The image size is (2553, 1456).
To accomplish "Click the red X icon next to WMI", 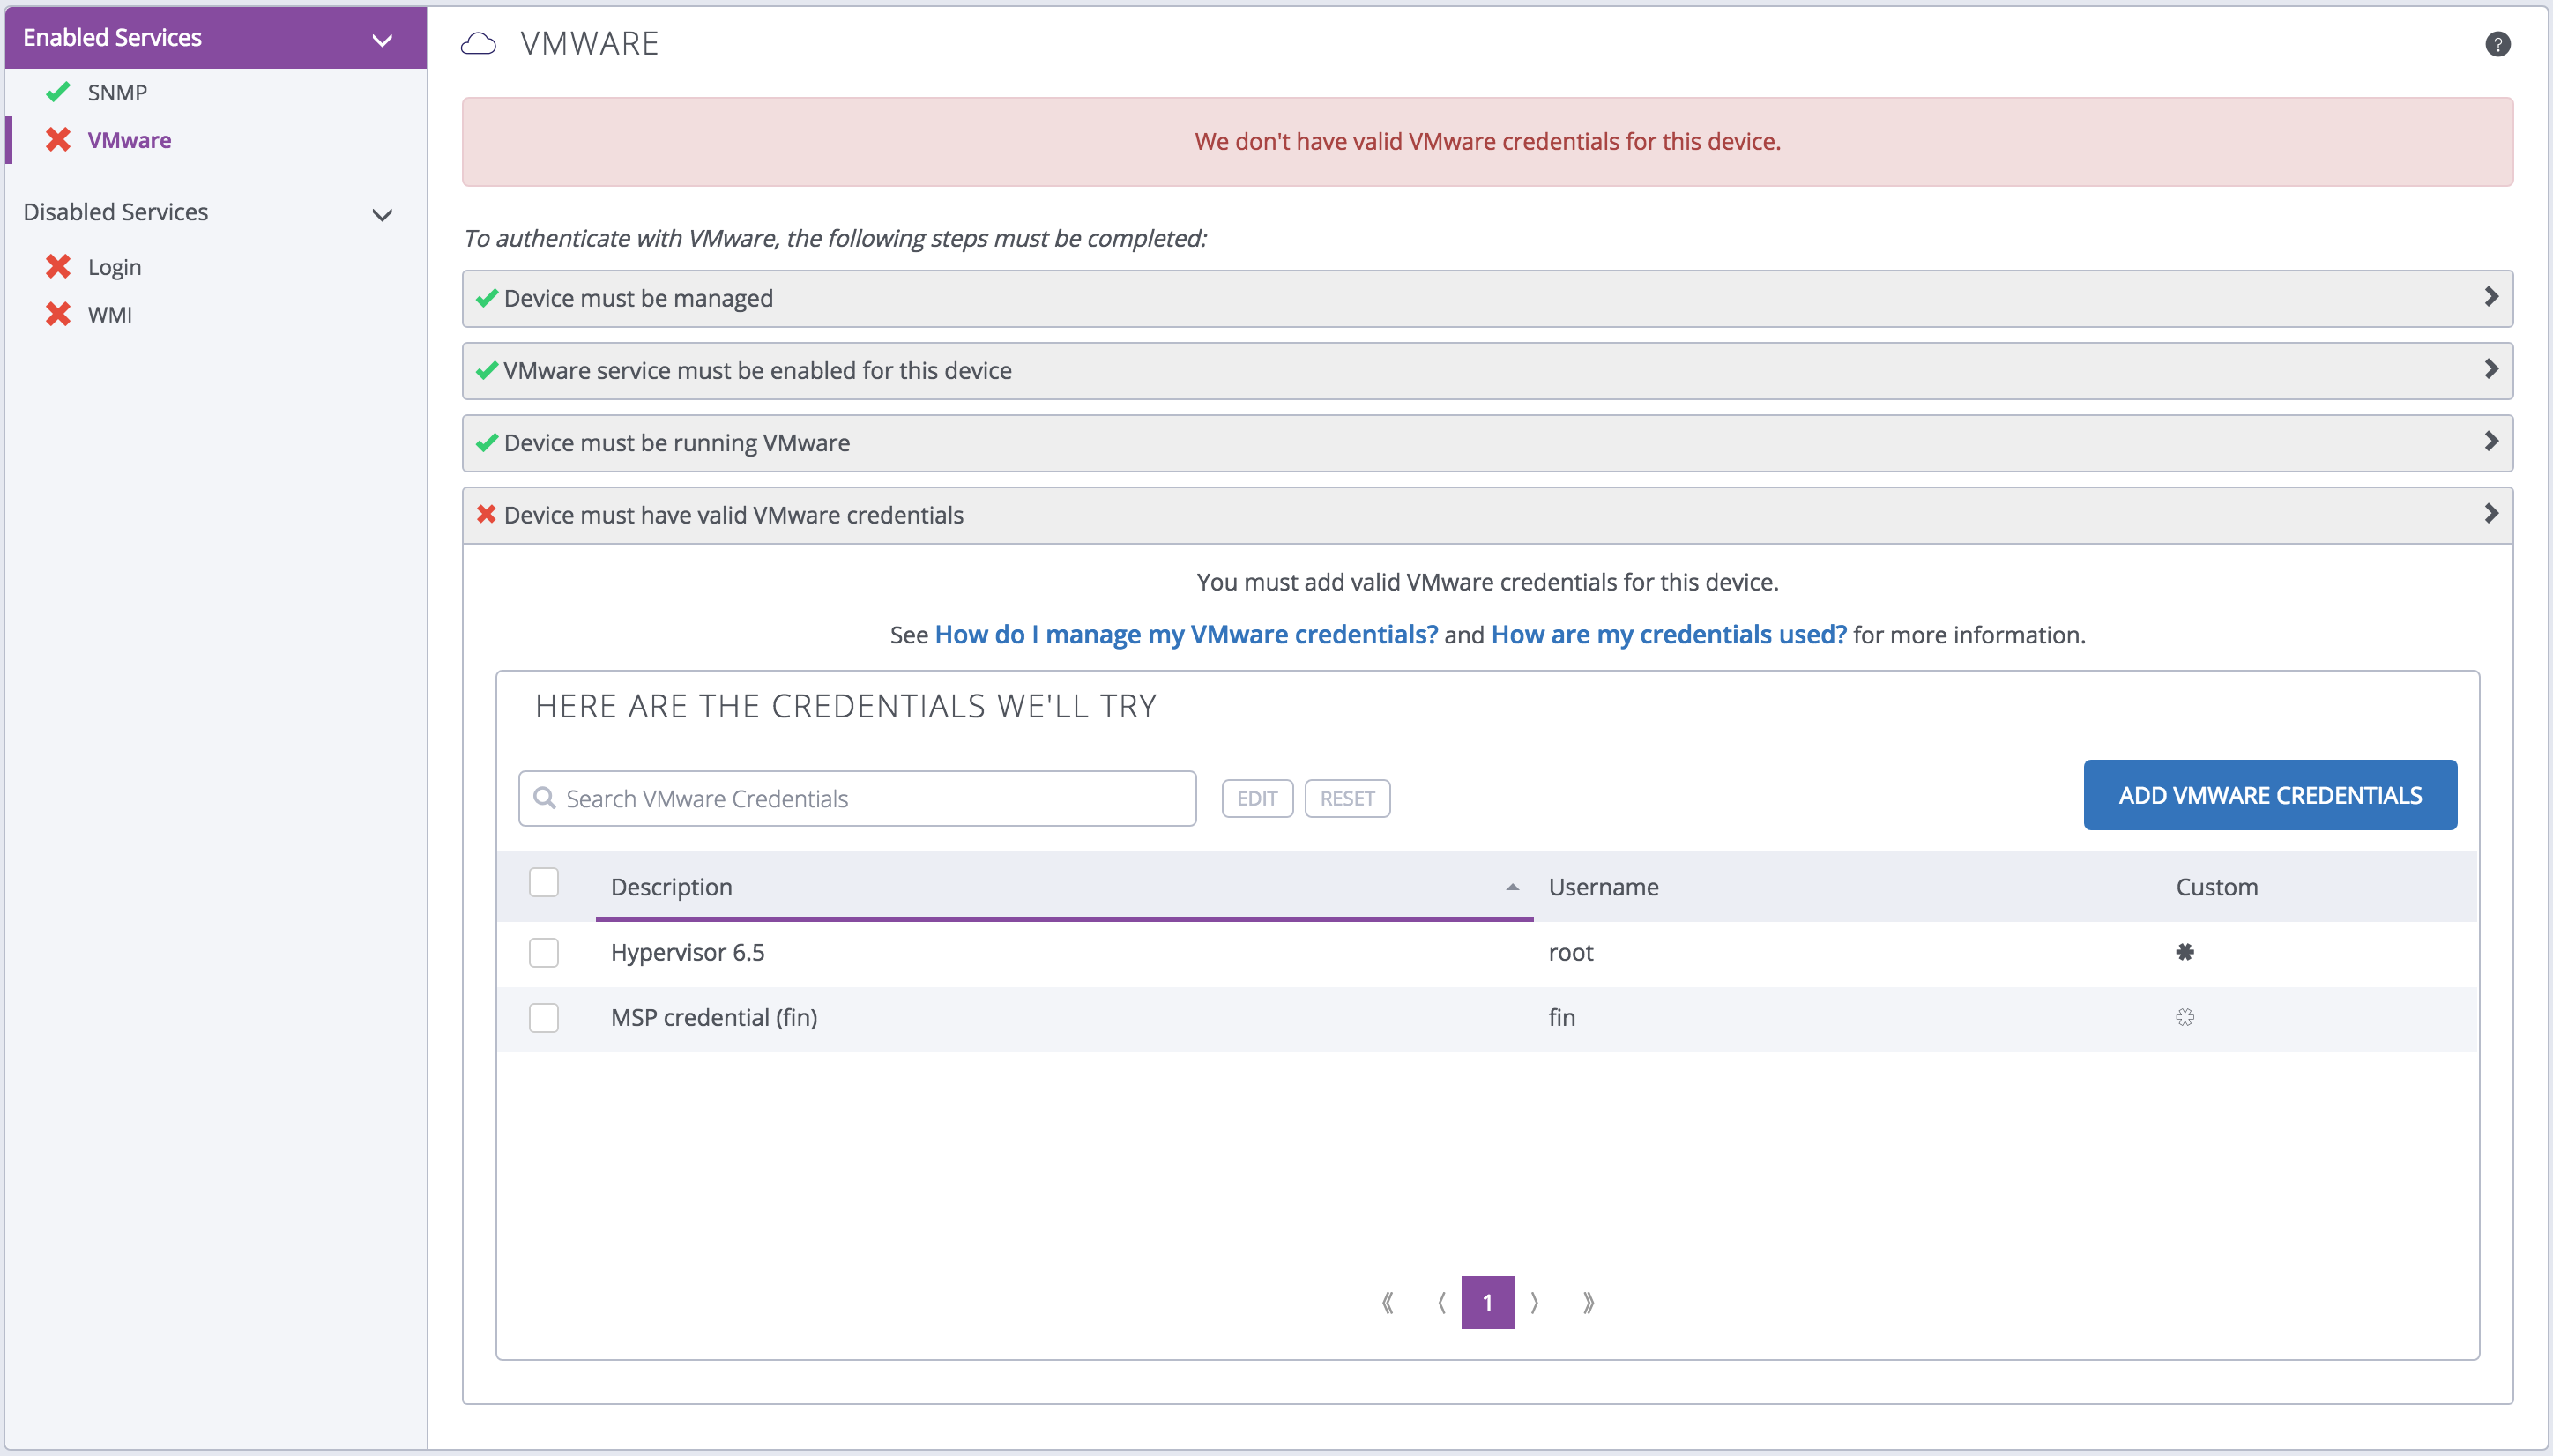I will point(62,312).
